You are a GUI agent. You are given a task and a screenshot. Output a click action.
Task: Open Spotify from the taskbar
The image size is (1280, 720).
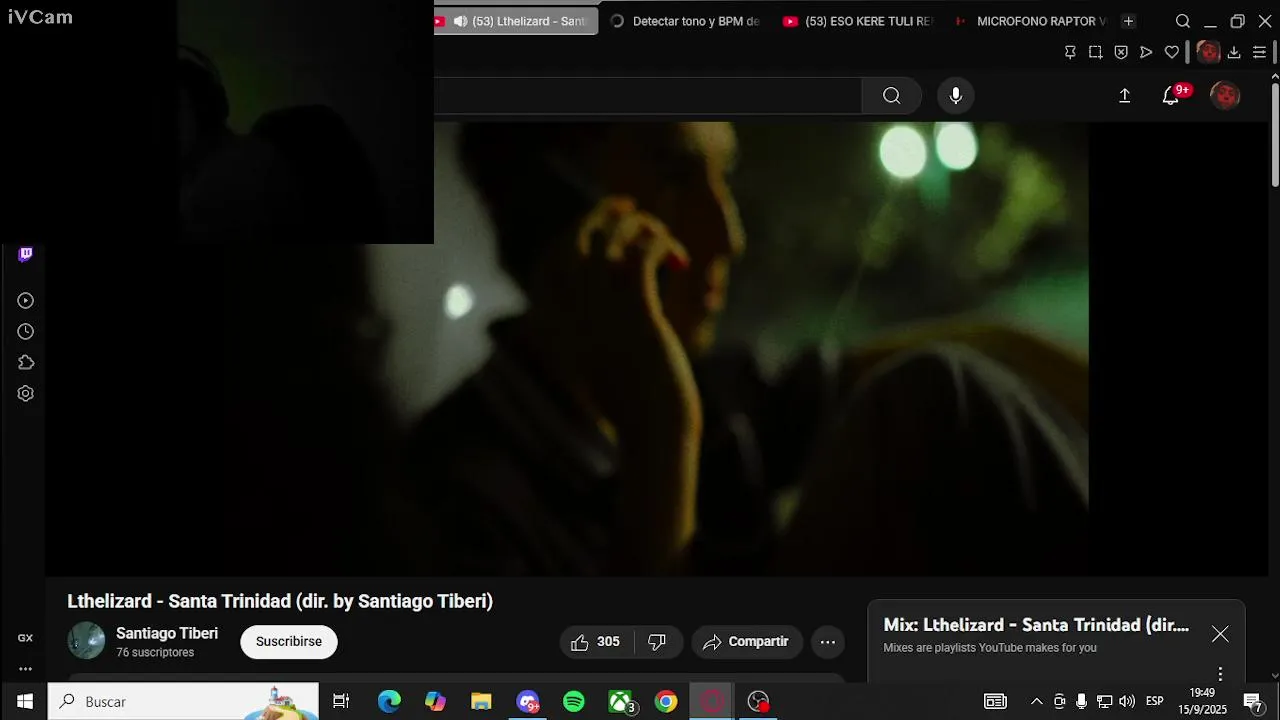pyautogui.click(x=574, y=701)
